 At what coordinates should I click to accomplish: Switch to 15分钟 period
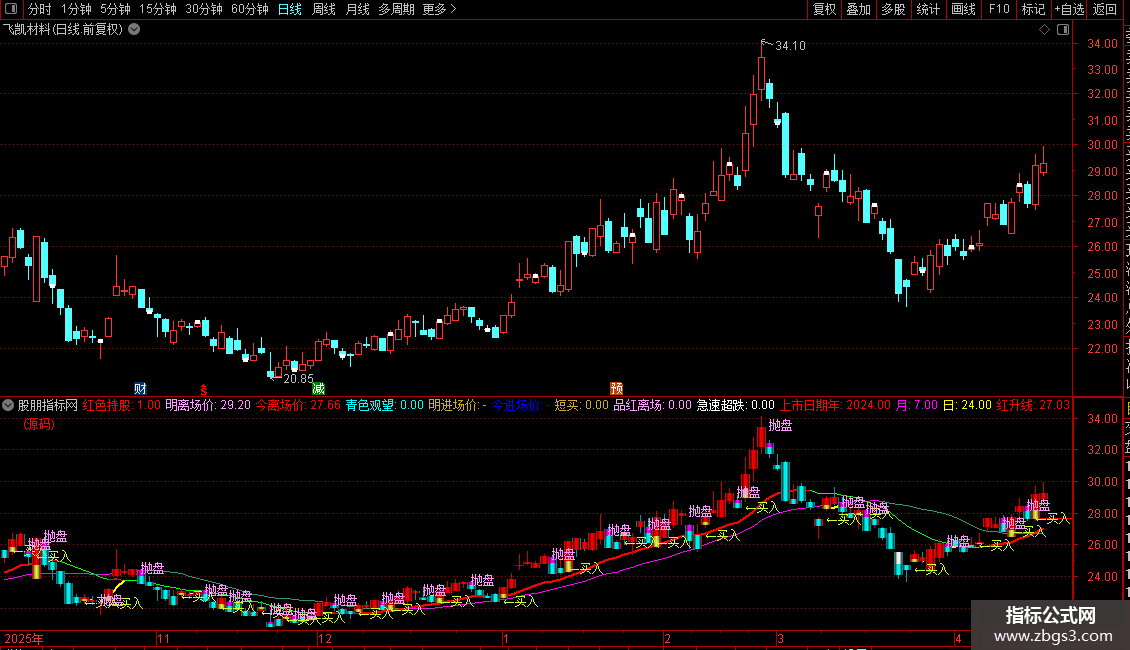pyautogui.click(x=158, y=9)
